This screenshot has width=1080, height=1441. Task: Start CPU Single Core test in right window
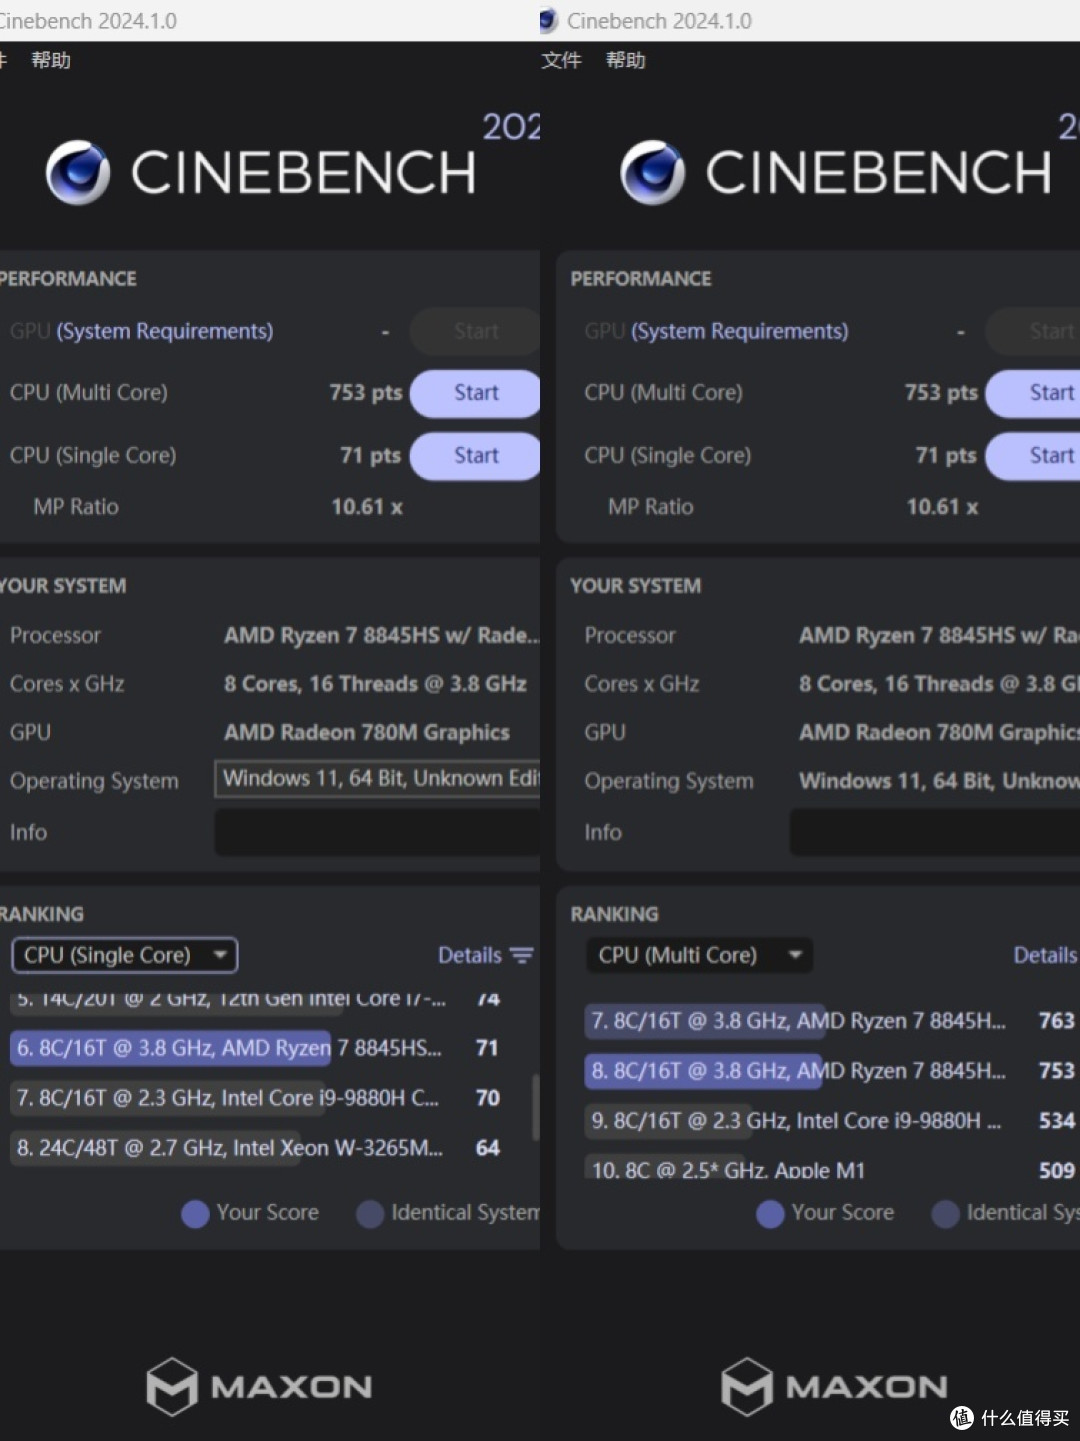(x=1034, y=456)
